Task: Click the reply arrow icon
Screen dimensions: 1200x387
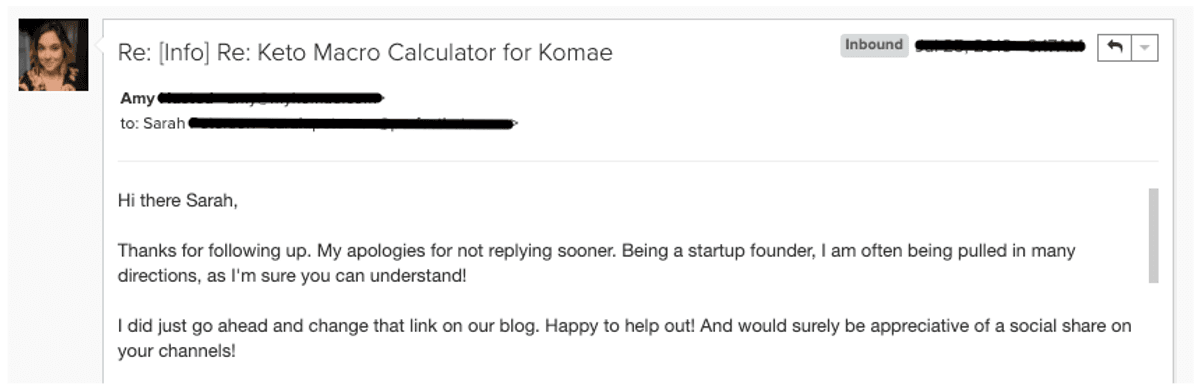Action: (x=1115, y=47)
